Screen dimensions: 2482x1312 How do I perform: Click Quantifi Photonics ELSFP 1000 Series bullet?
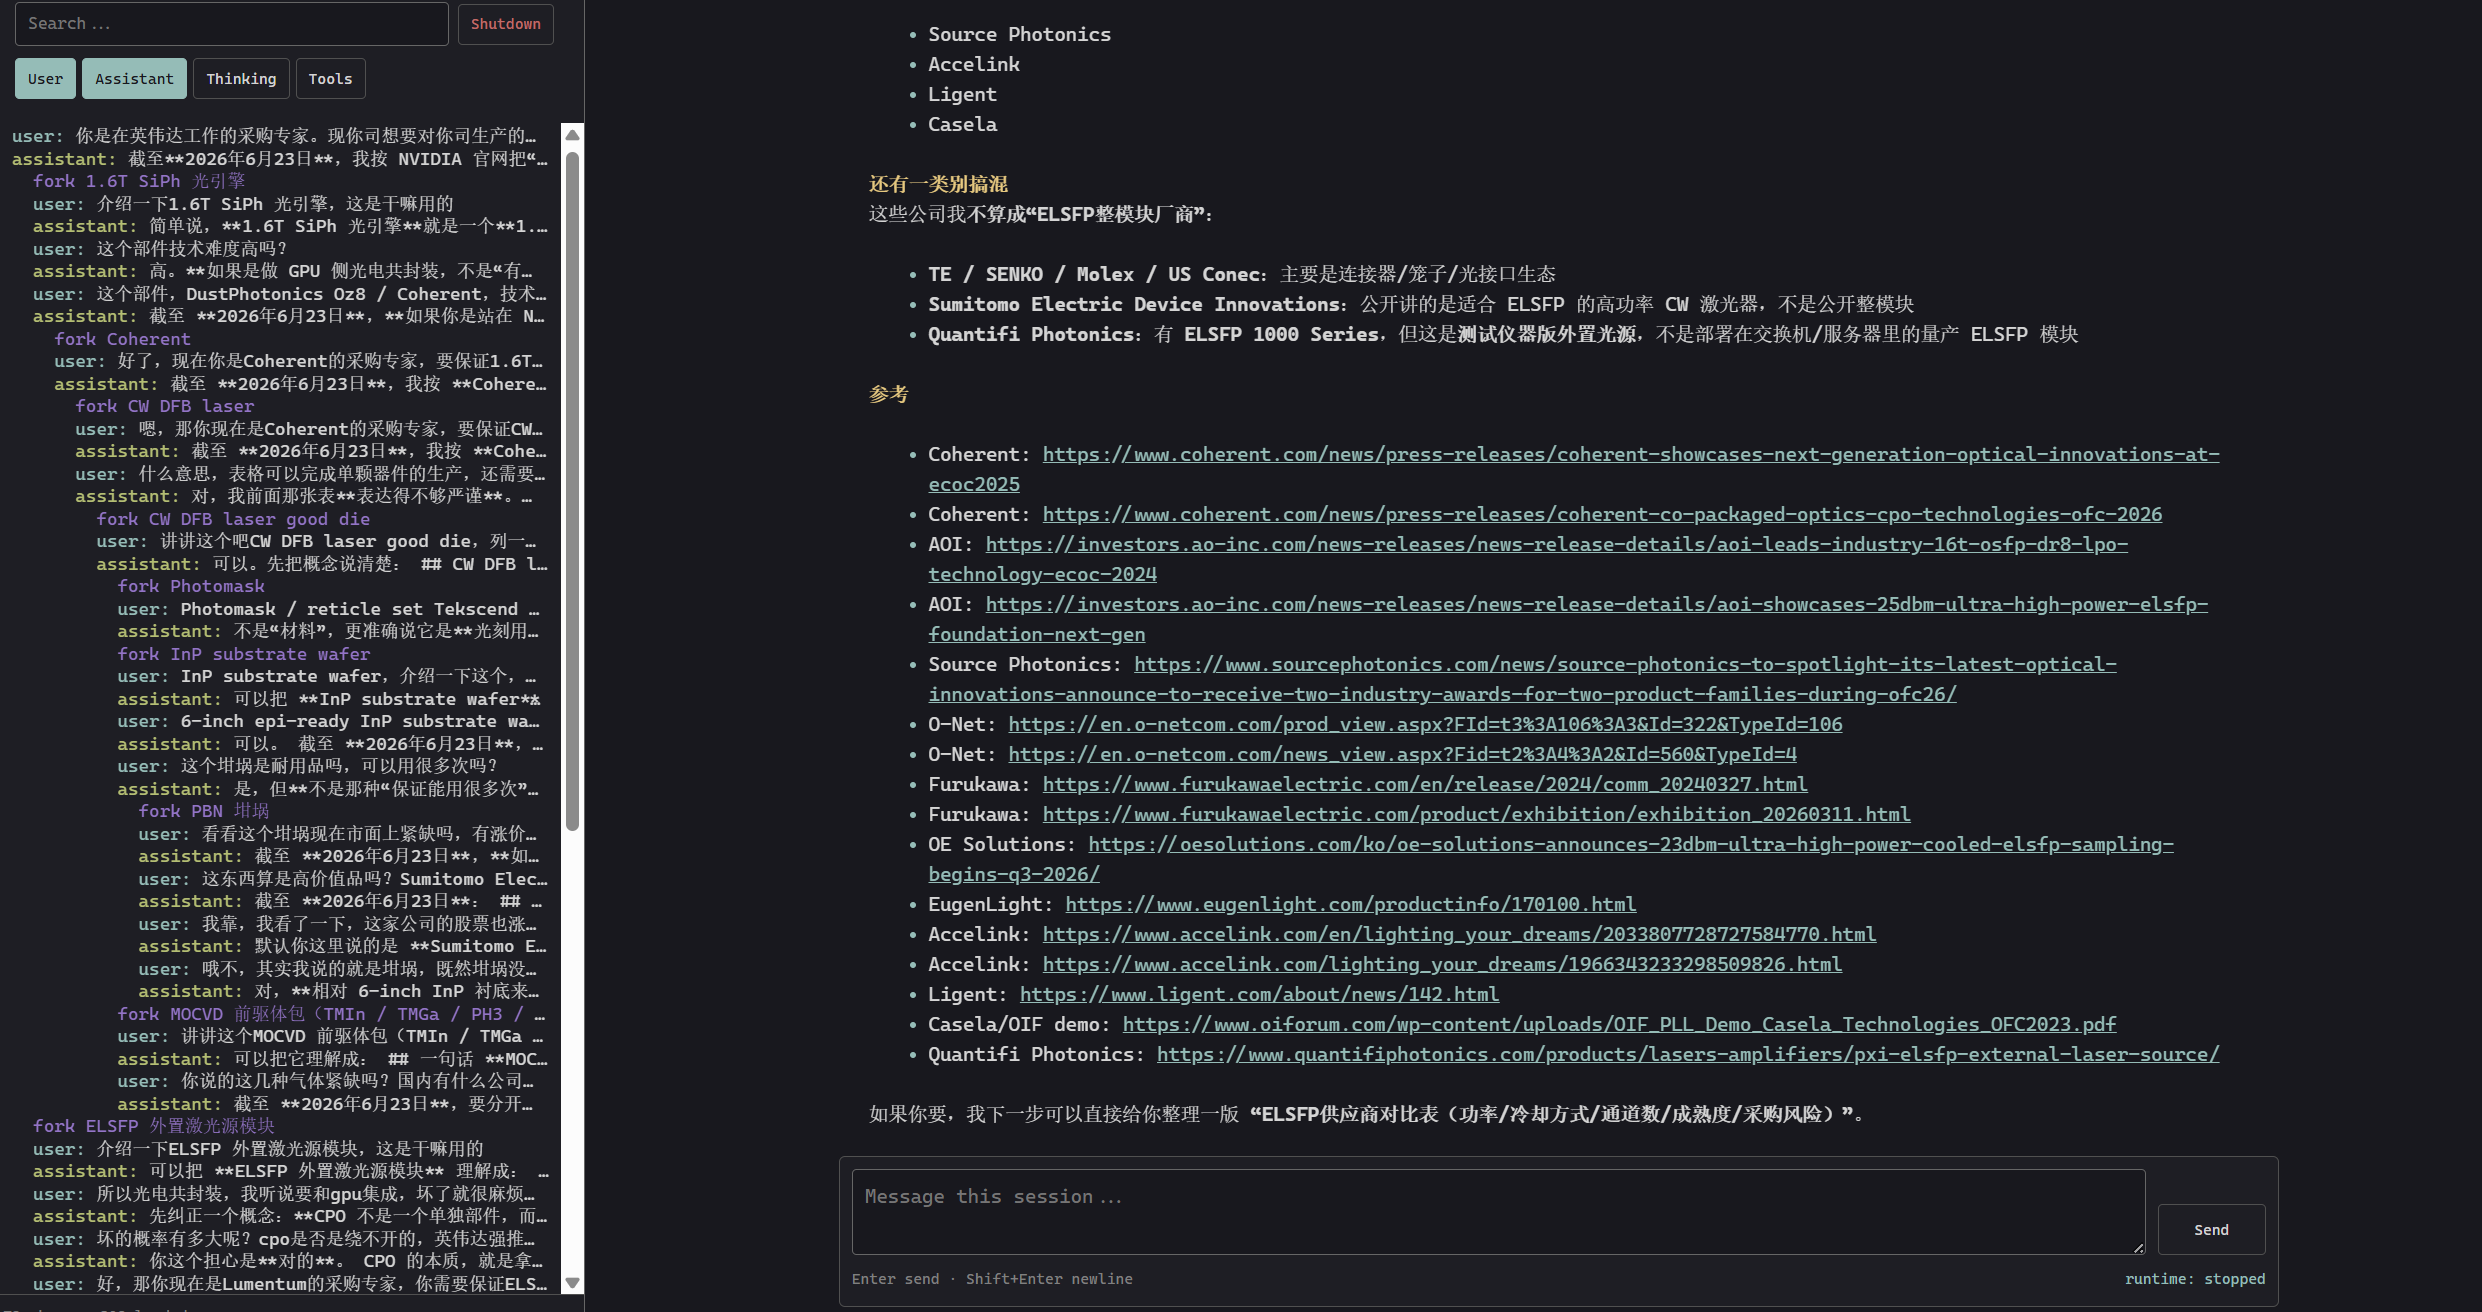click(x=1503, y=334)
